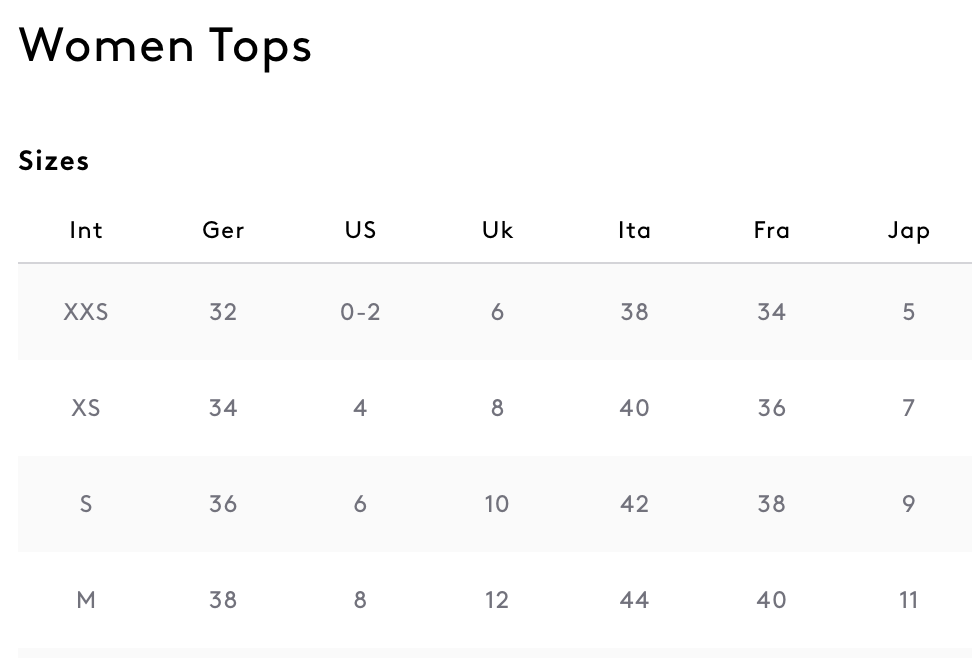Click the Int column header
972x658 pixels.
pos(86,231)
